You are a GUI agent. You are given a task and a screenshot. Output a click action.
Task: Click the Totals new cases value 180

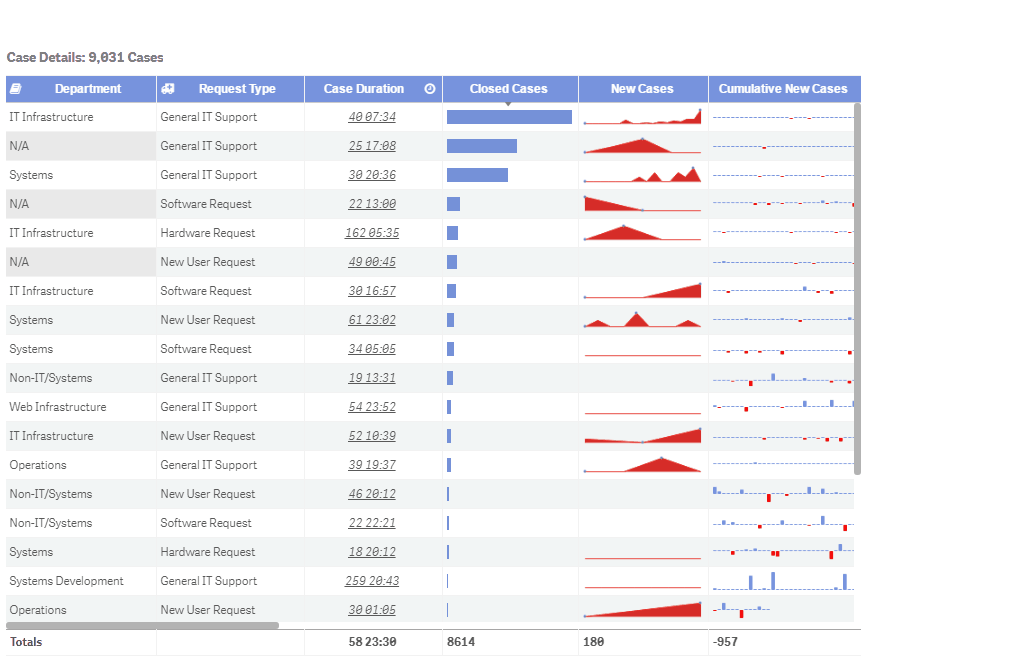tap(593, 642)
